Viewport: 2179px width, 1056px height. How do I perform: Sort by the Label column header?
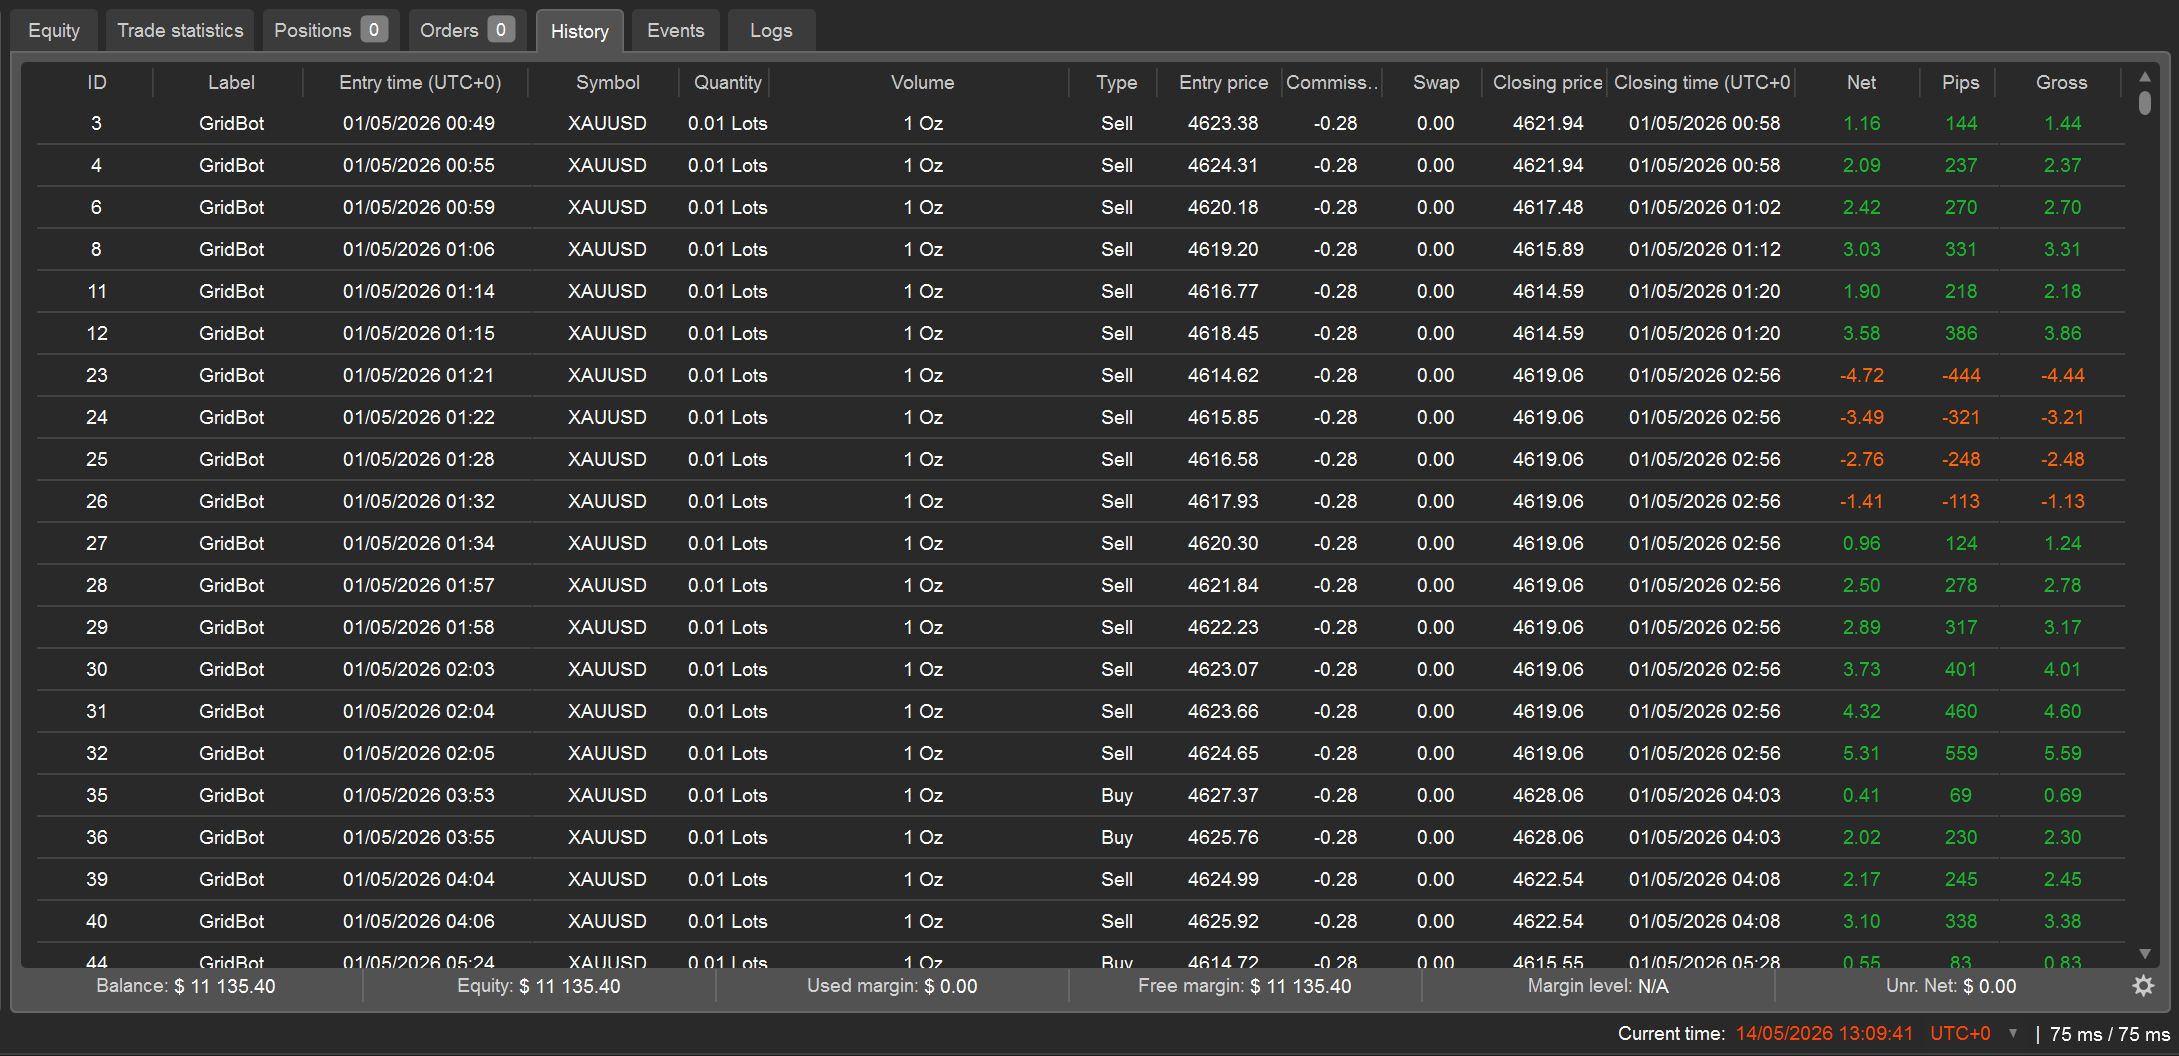[x=231, y=83]
